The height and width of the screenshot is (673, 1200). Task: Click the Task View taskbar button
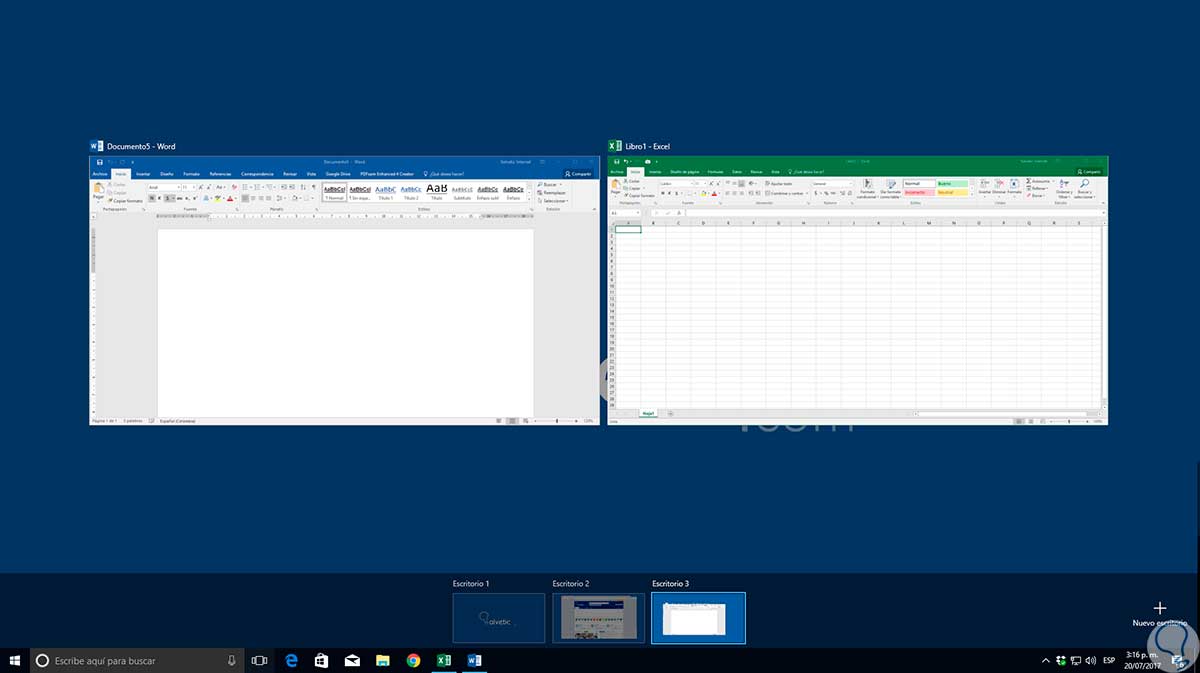click(x=259, y=660)
